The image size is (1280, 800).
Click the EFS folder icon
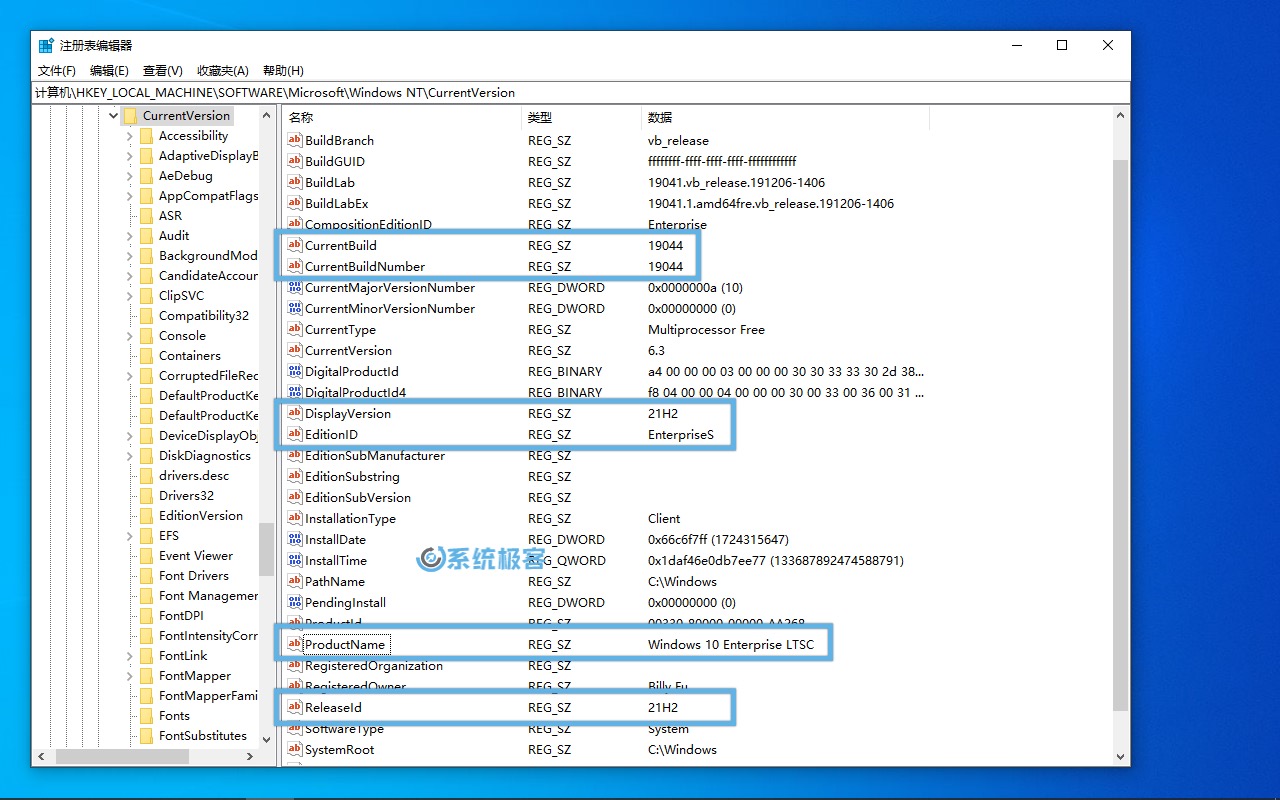(x=146, y=536)
